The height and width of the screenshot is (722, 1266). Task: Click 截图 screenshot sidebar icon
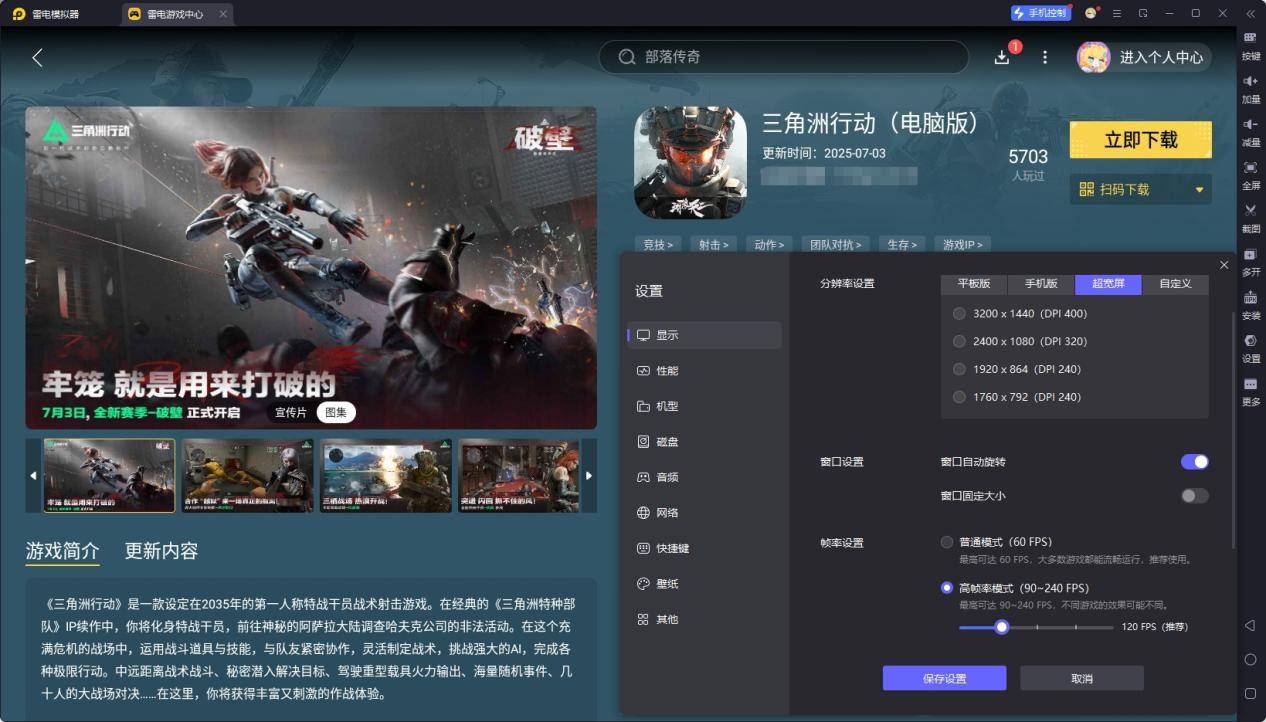1250,217
